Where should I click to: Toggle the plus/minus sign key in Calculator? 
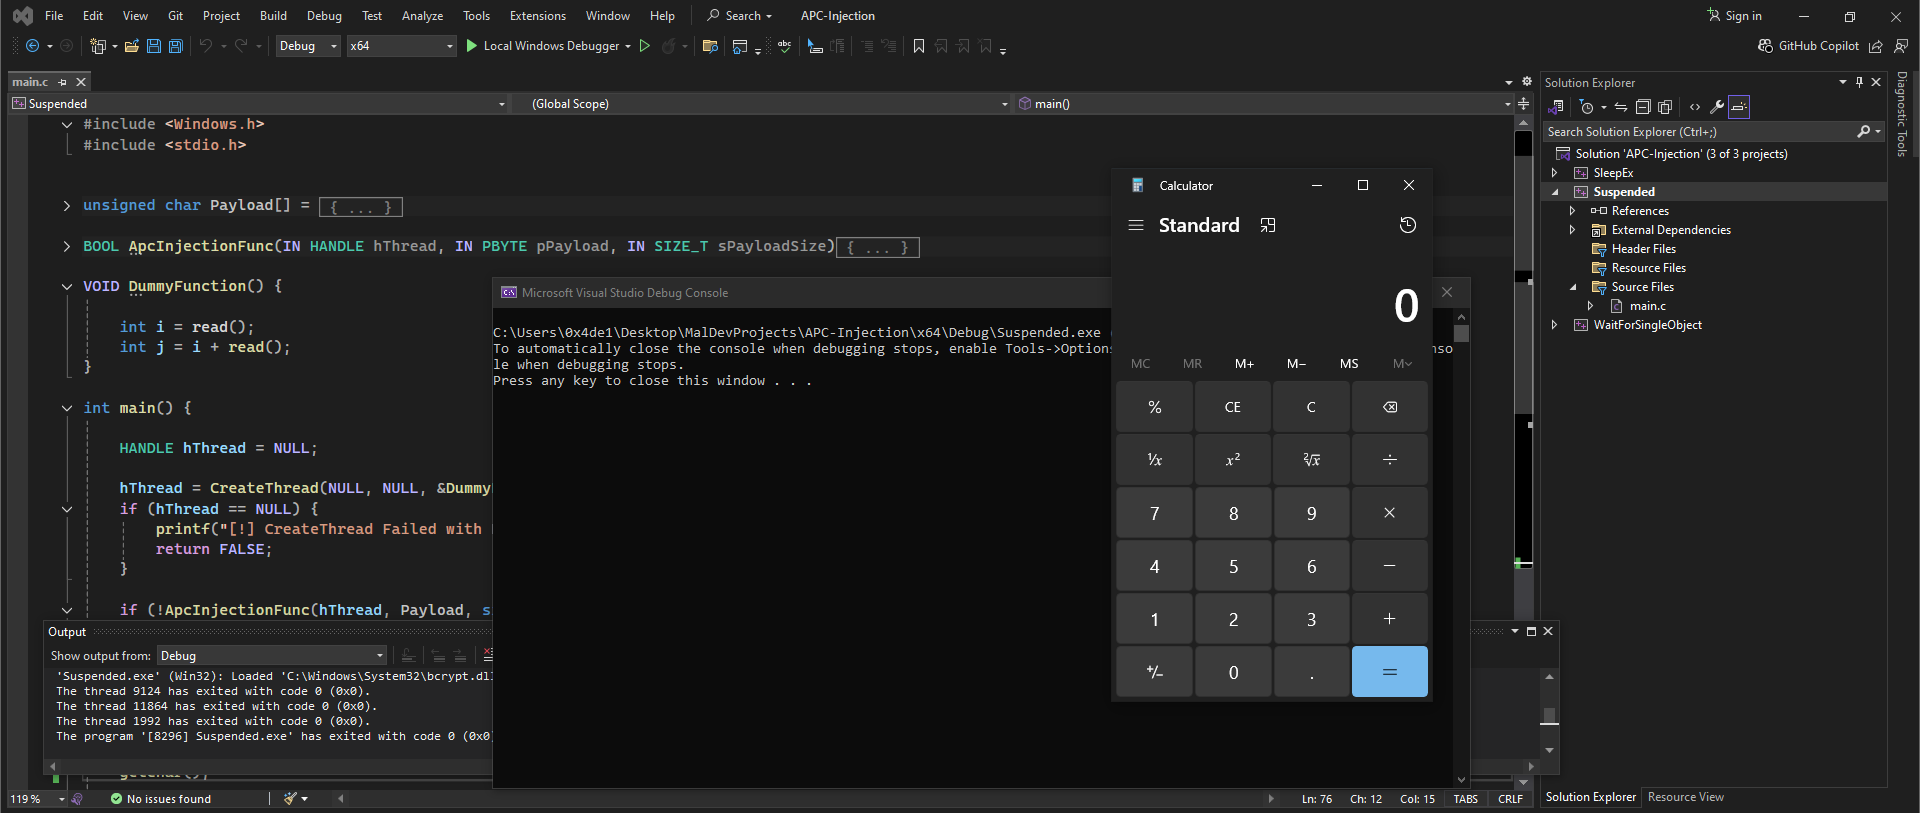pos(1154,672)
